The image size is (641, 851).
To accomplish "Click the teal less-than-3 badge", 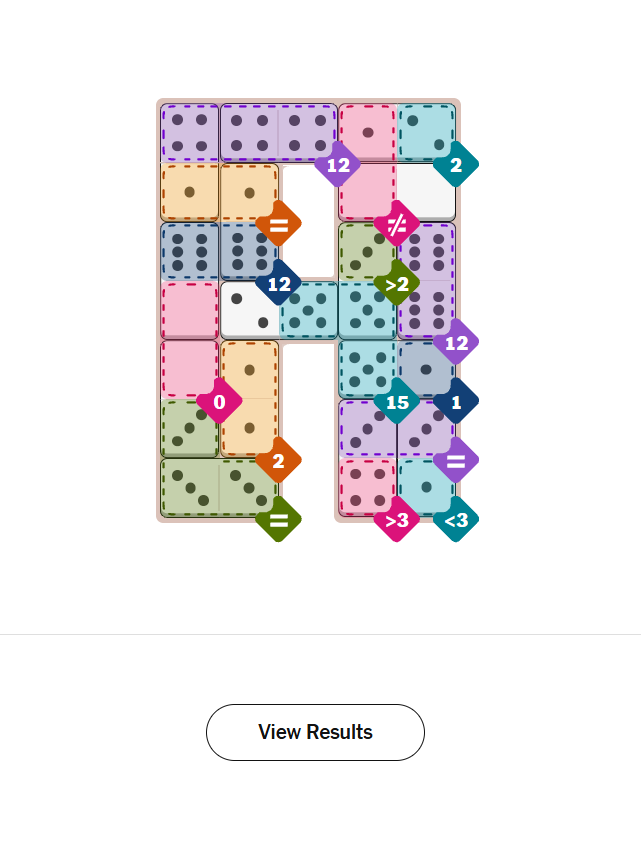I will point(455,520).
